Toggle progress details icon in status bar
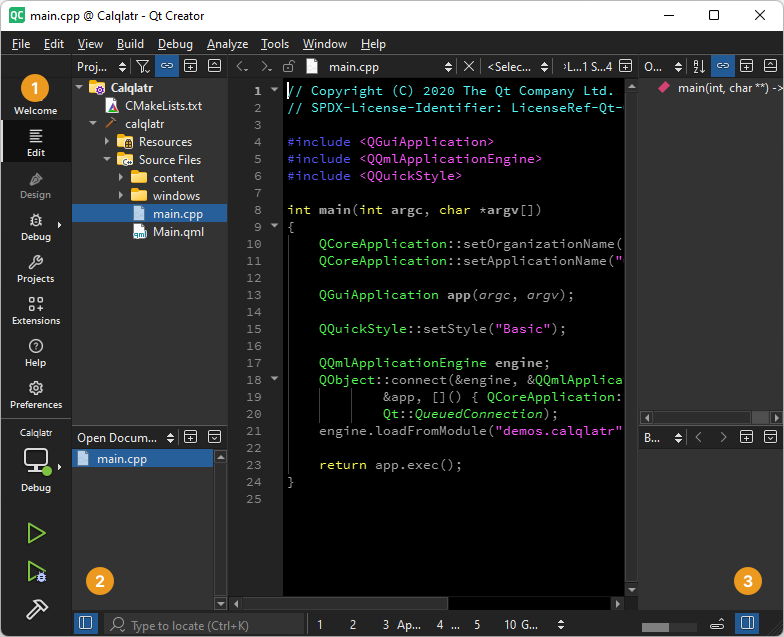Image resolution: width=784 pixels, height=637 pixels. pyautogui.click(x=717, y=624)
